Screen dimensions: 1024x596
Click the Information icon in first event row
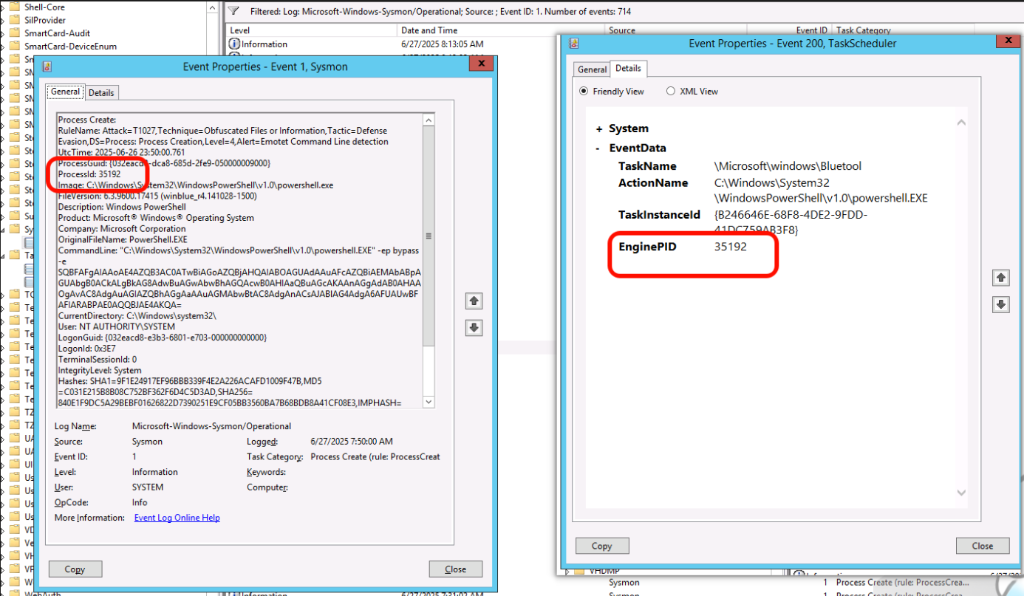(234, 45)
